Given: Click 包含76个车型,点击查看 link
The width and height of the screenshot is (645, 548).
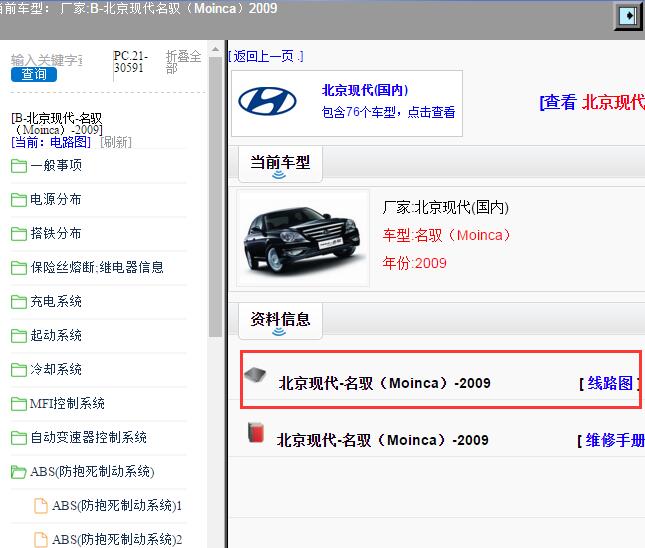Looking at the screenshot, I should point(388,112).
